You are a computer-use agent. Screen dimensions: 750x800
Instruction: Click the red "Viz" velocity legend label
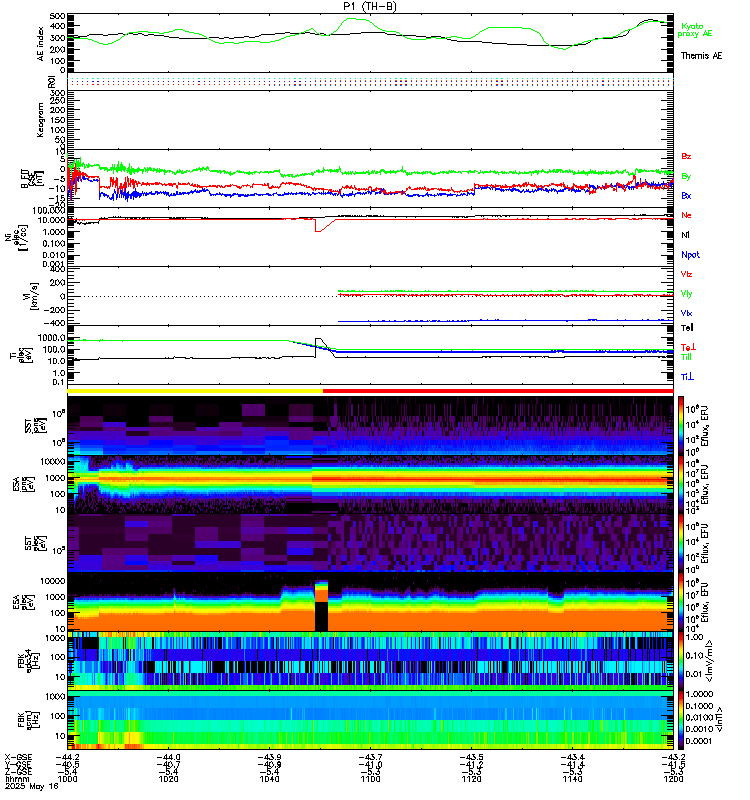click(686, 274)
